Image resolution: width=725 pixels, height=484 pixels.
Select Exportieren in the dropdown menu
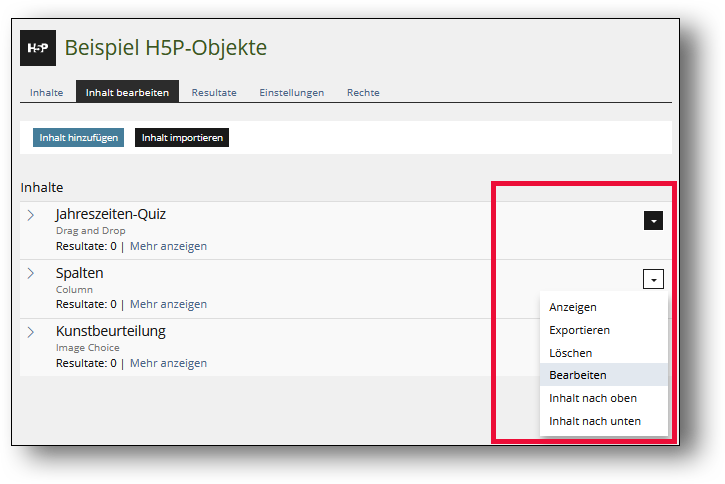pyautogui.click(x=579, y=330)
